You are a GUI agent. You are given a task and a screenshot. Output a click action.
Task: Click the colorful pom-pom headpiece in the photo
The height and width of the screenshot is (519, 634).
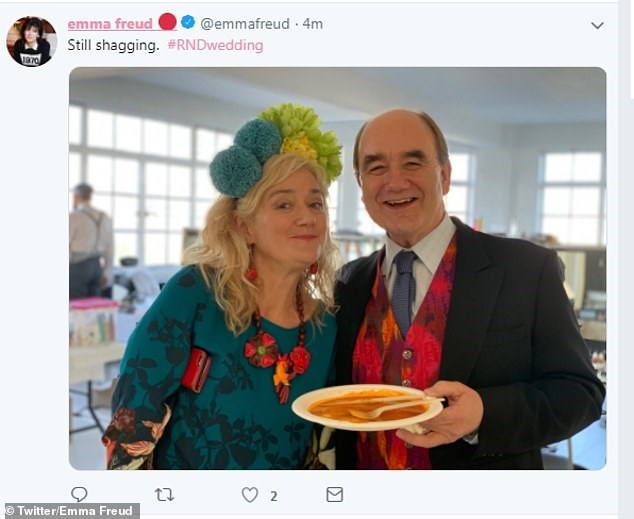(276, 150)
